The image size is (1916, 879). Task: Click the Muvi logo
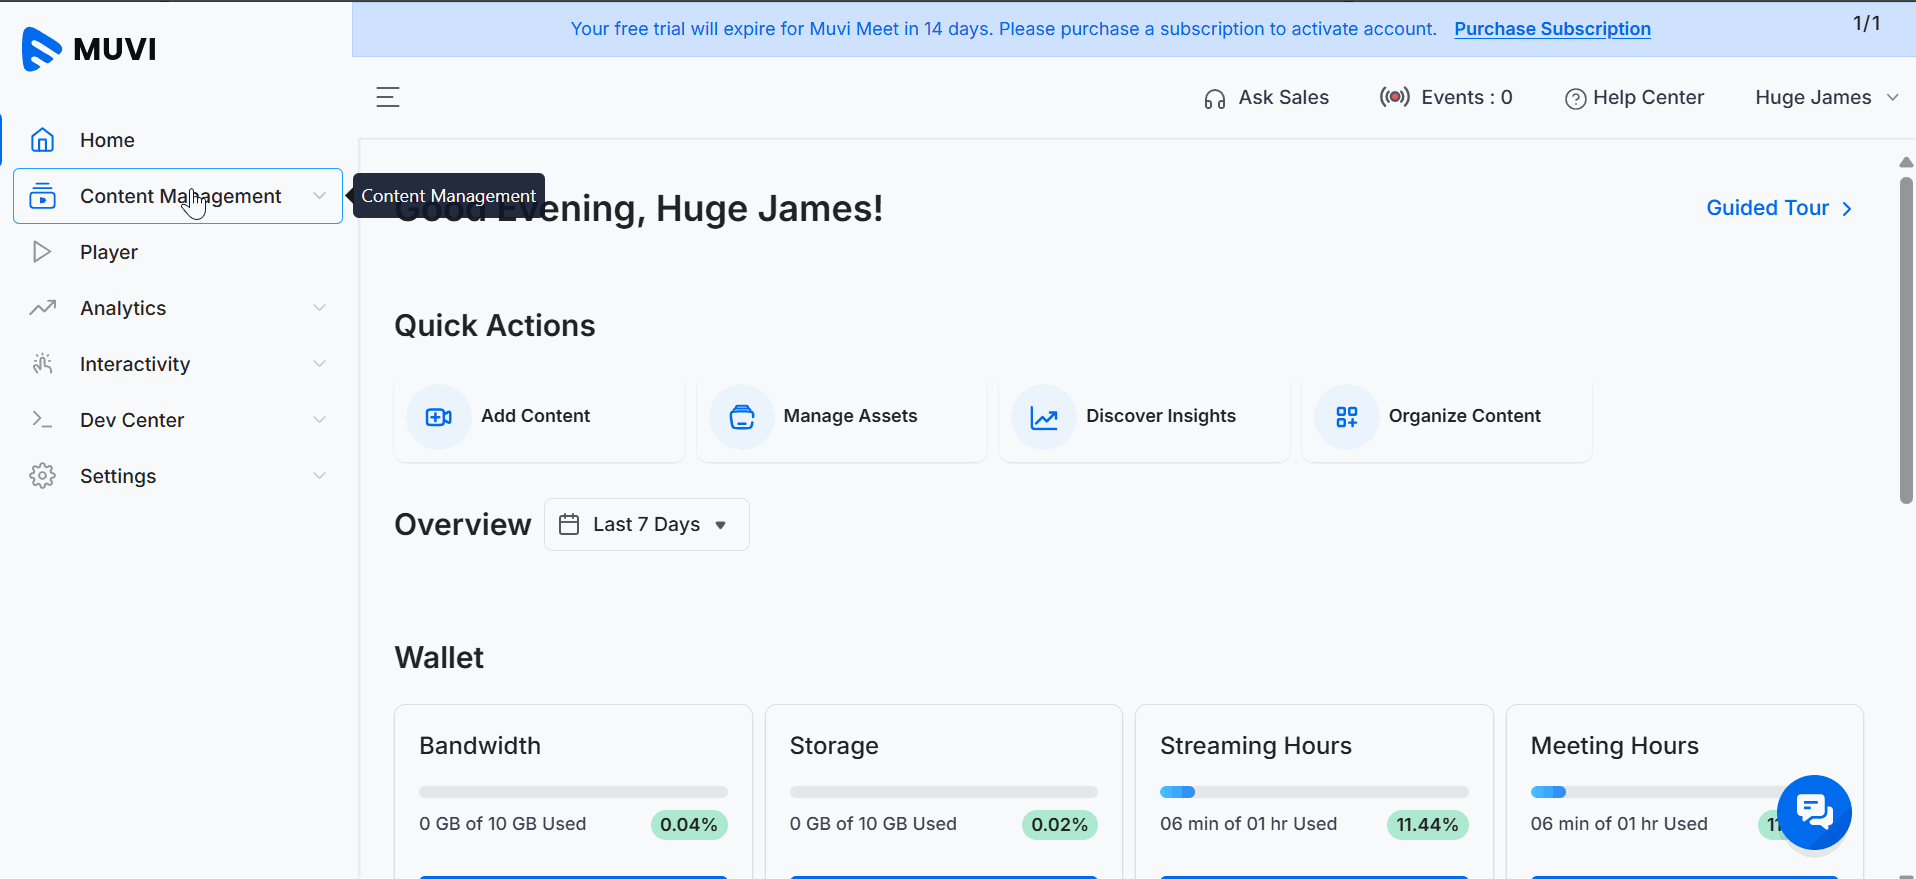pyautogui.click(x=89, y=49)
